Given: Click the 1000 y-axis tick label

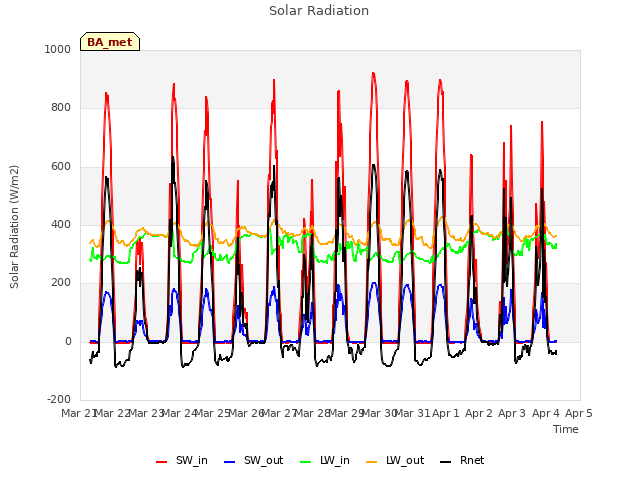Looking at the screenshot, I should coord(58,49).
